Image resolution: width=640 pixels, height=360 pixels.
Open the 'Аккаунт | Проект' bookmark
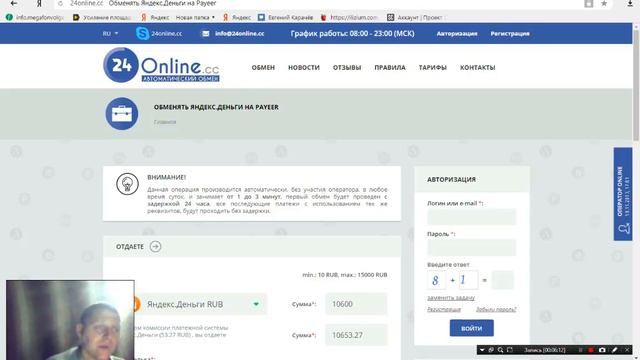(x=415, y=18)
